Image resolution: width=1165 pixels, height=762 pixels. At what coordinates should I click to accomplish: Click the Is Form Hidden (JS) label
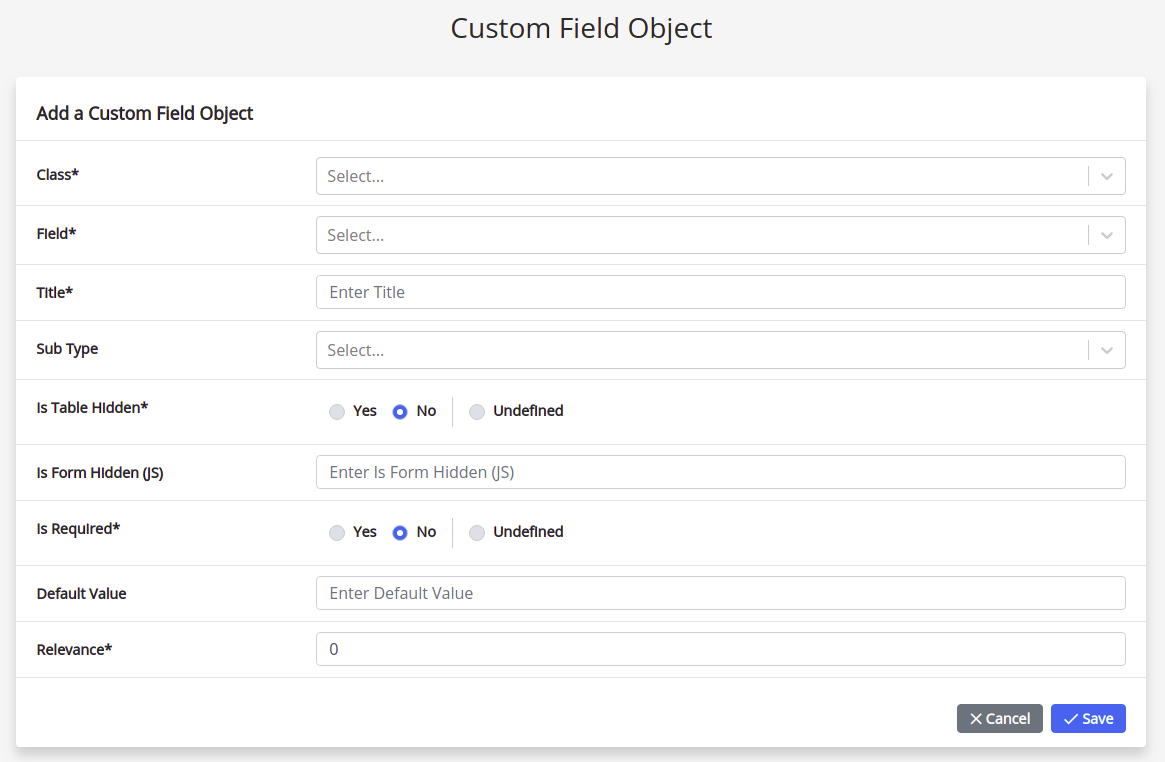[x=100, y=473]
